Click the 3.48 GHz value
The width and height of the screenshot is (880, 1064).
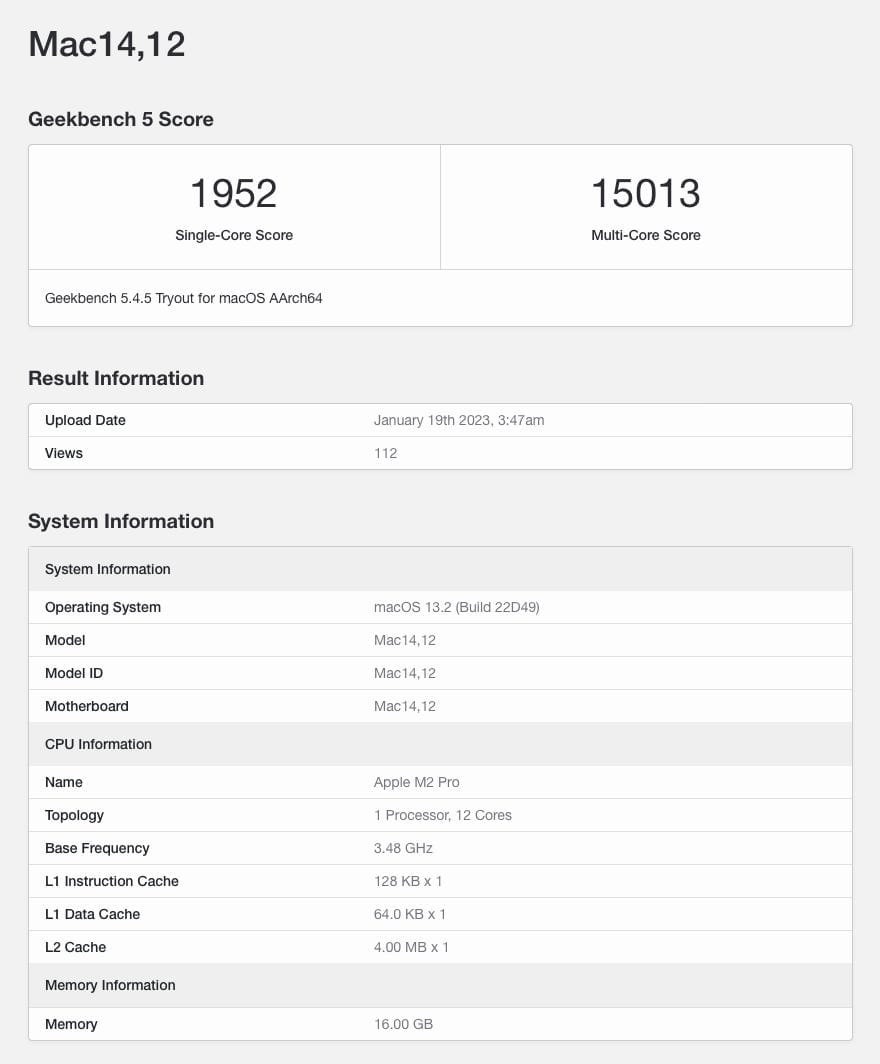click(x=403, y=848)
